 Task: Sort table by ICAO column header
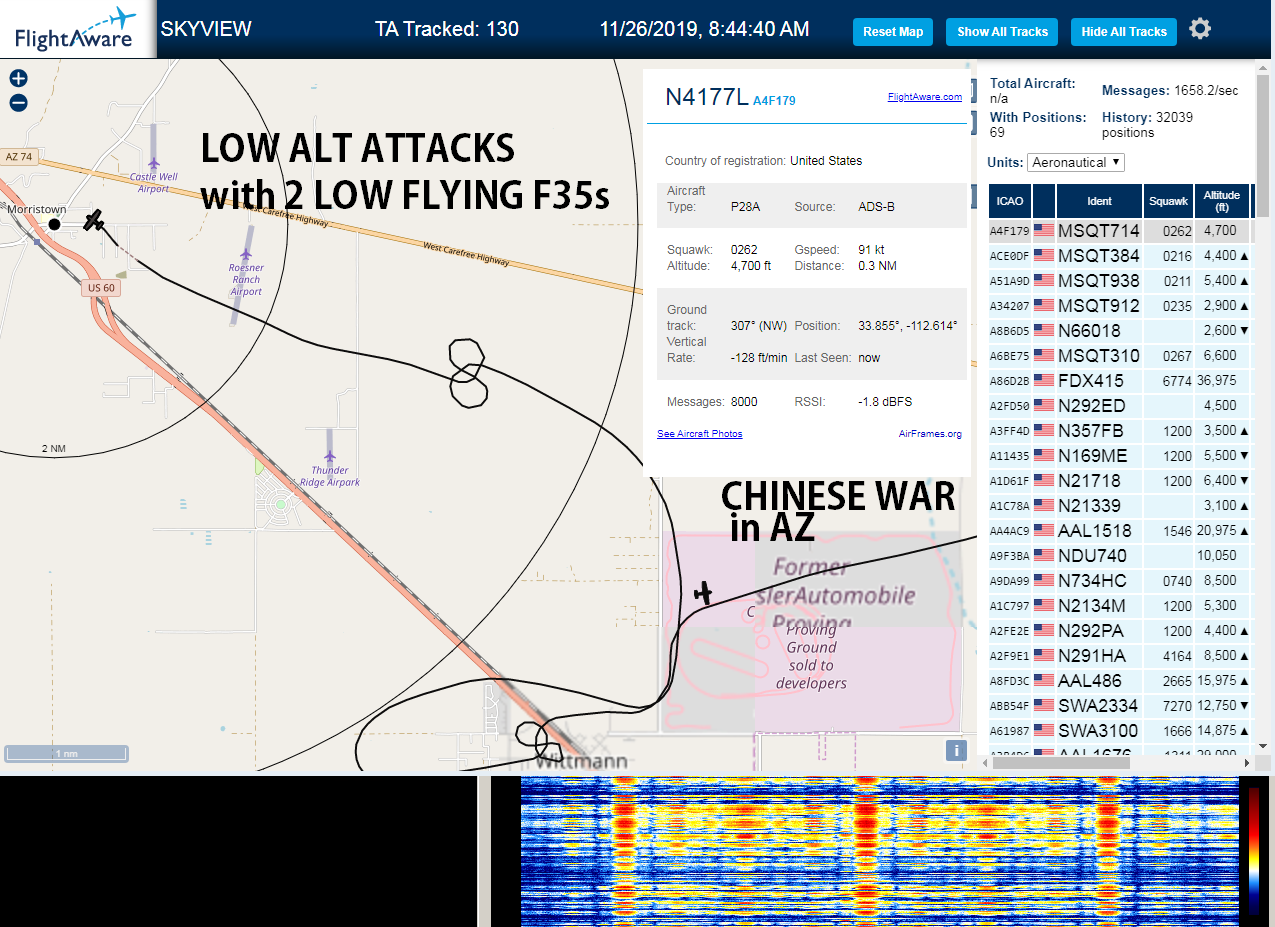[1010, 201]
